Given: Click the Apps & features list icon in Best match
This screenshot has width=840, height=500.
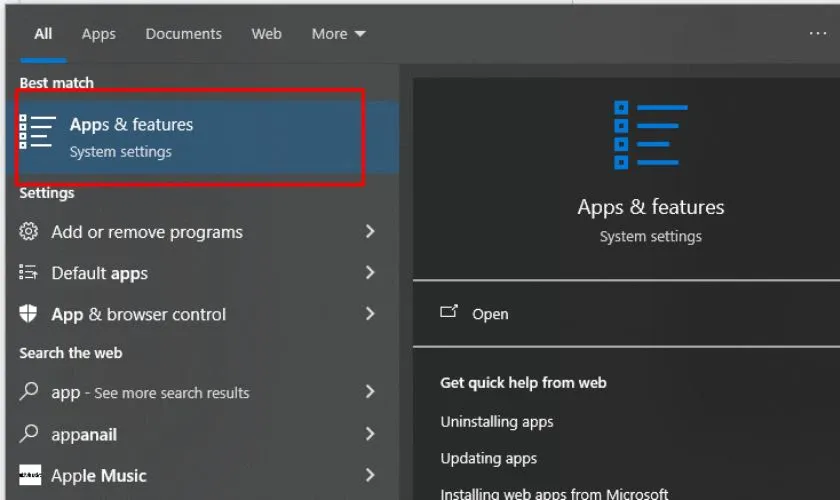Looking at the screenshot, I should tap(37, 133).
